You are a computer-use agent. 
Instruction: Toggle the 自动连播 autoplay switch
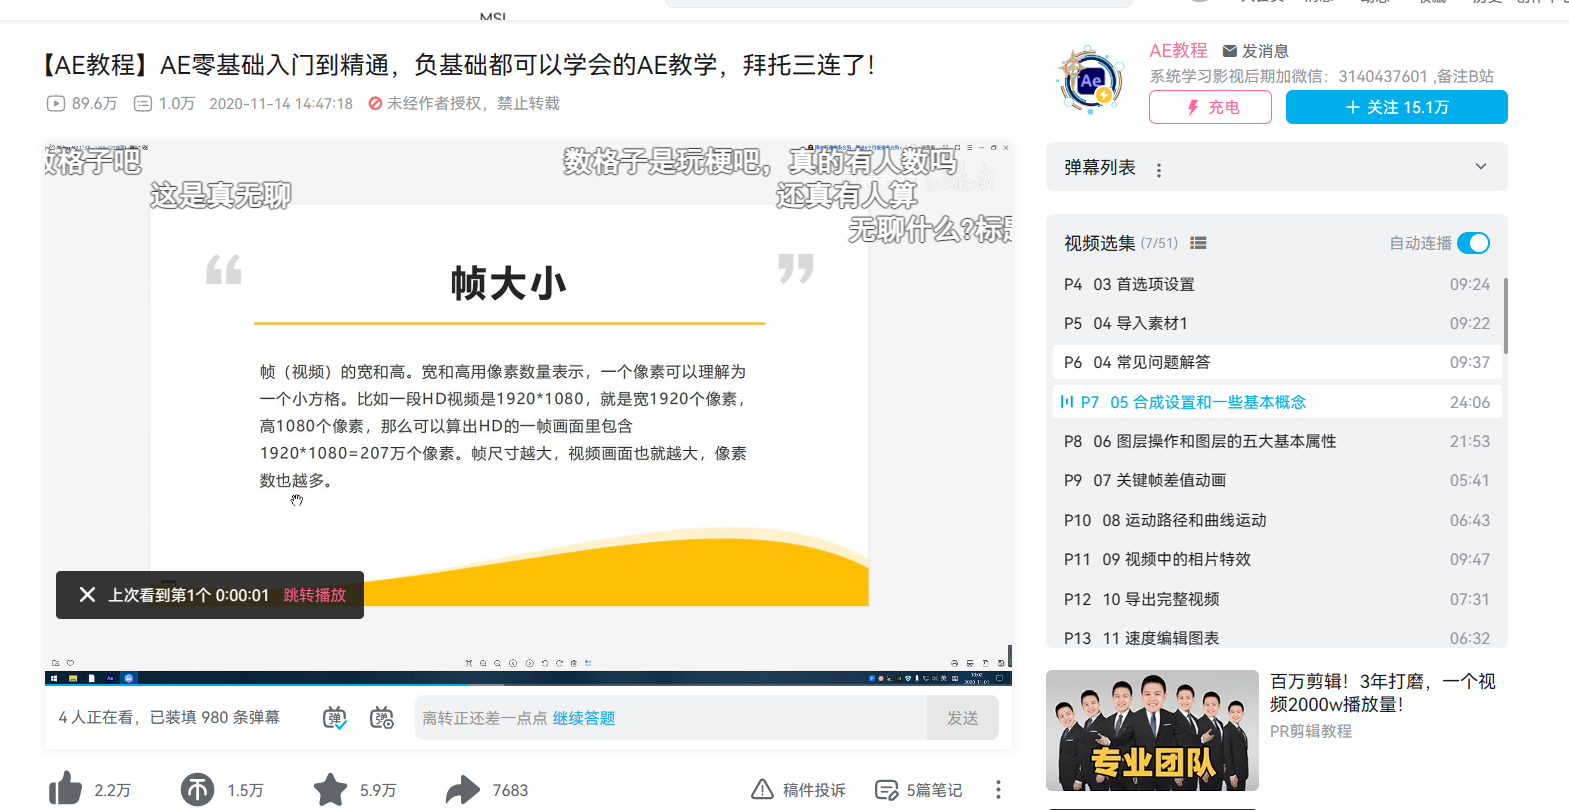click(1473, 243)
